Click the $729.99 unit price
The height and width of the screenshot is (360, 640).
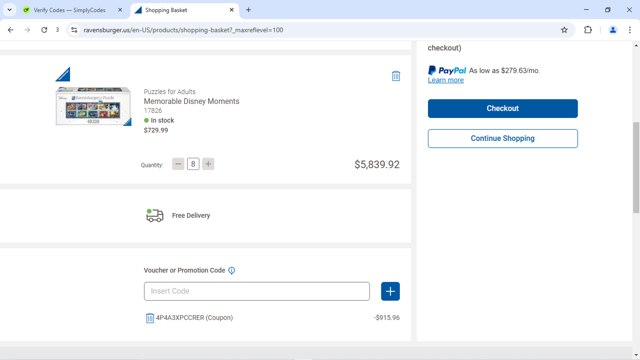(156, 130)
